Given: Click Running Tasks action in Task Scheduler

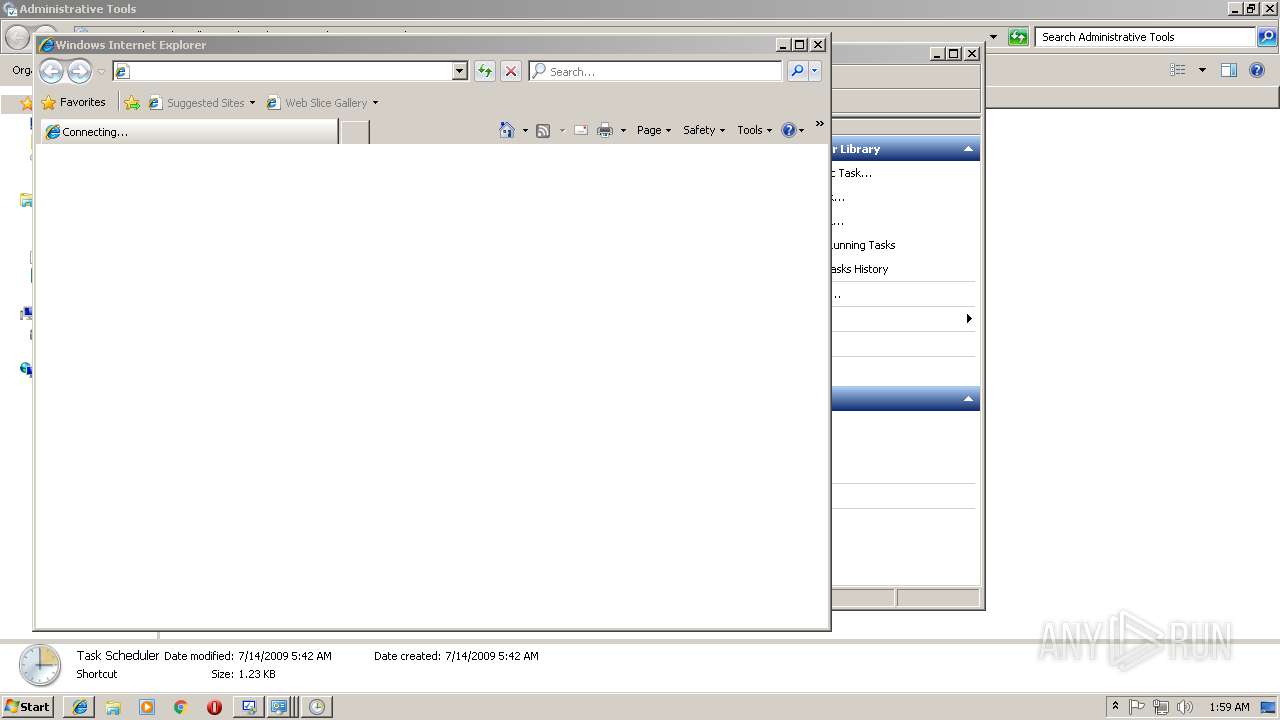Looking at the screenshot, I should pos(862,245).
